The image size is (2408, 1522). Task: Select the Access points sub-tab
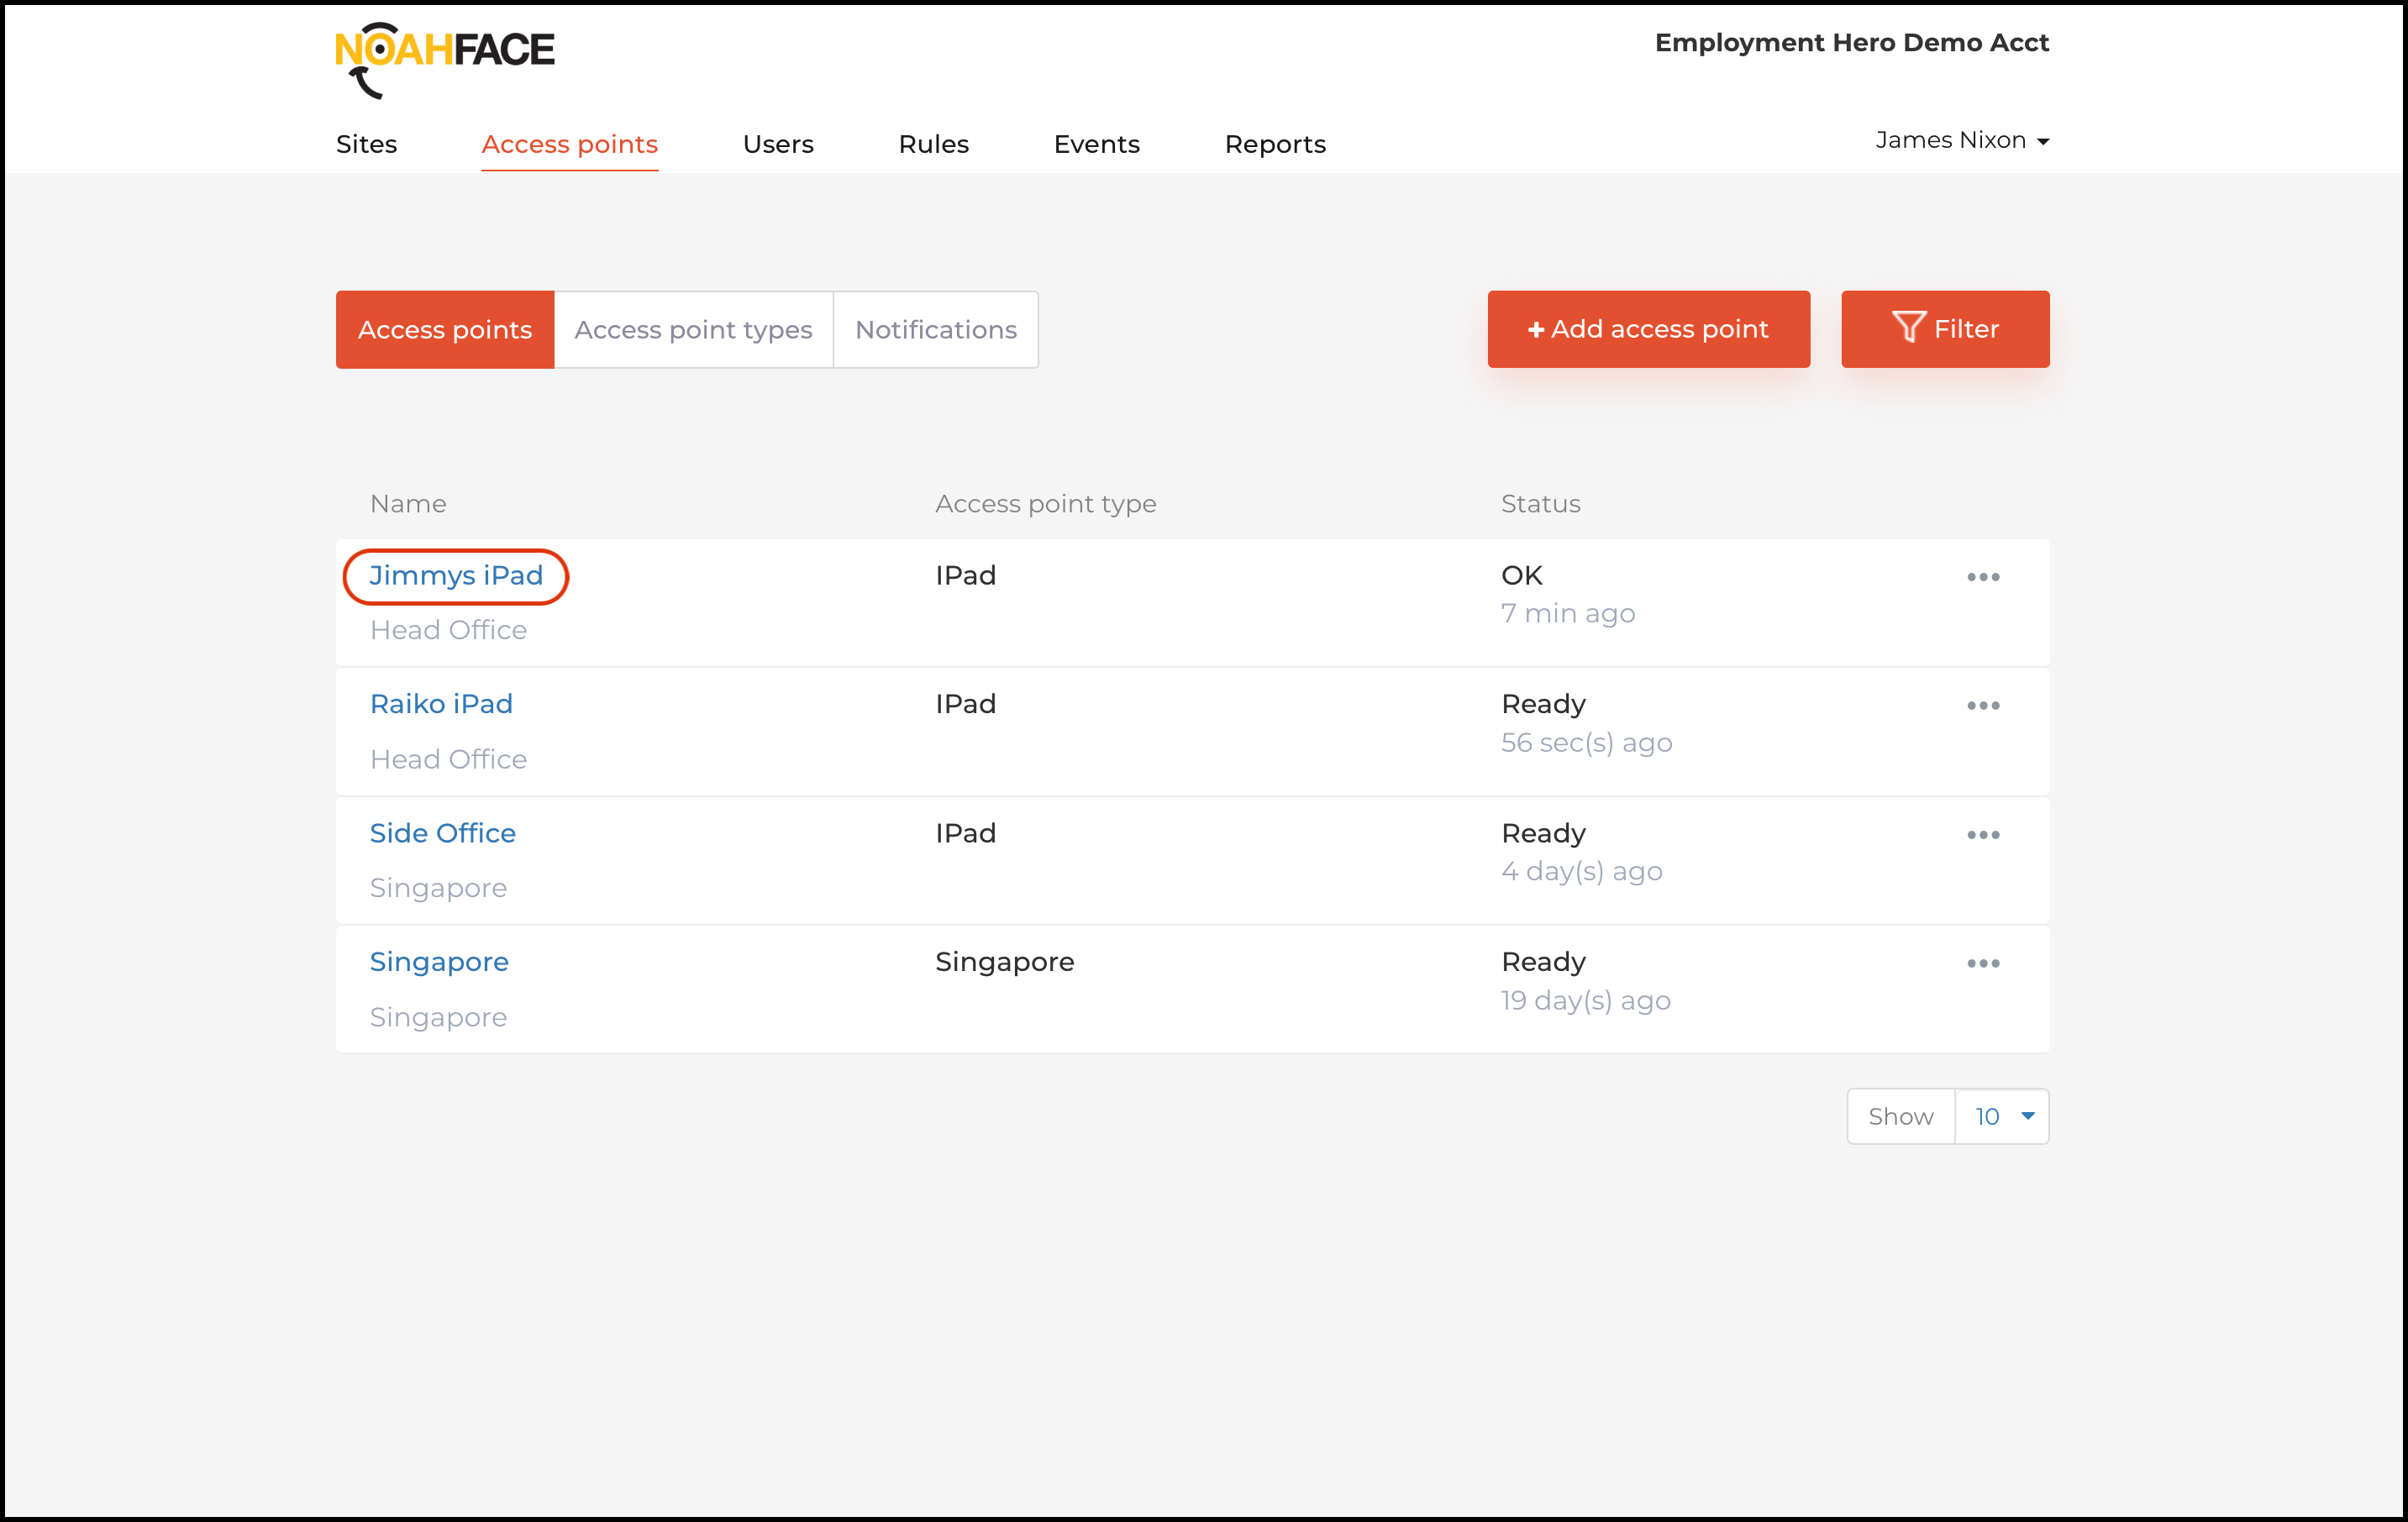444,330
